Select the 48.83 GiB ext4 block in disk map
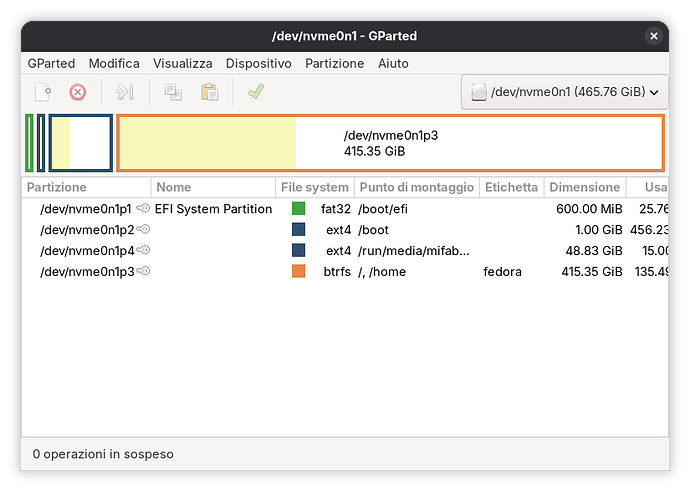 81,143
